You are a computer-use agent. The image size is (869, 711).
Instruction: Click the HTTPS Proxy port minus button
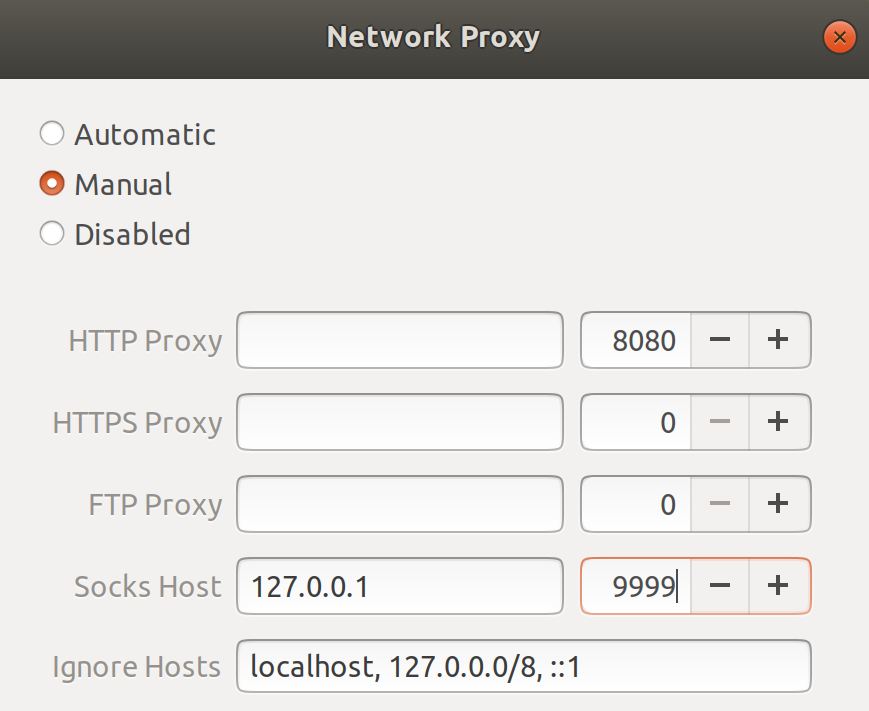tap(719, 422)
